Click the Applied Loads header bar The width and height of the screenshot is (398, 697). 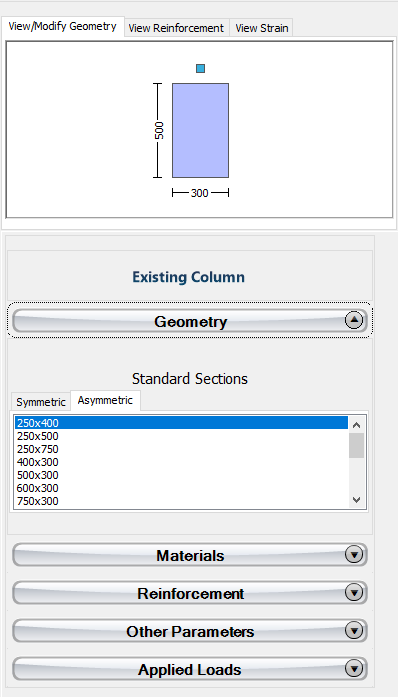pos(190,669)
